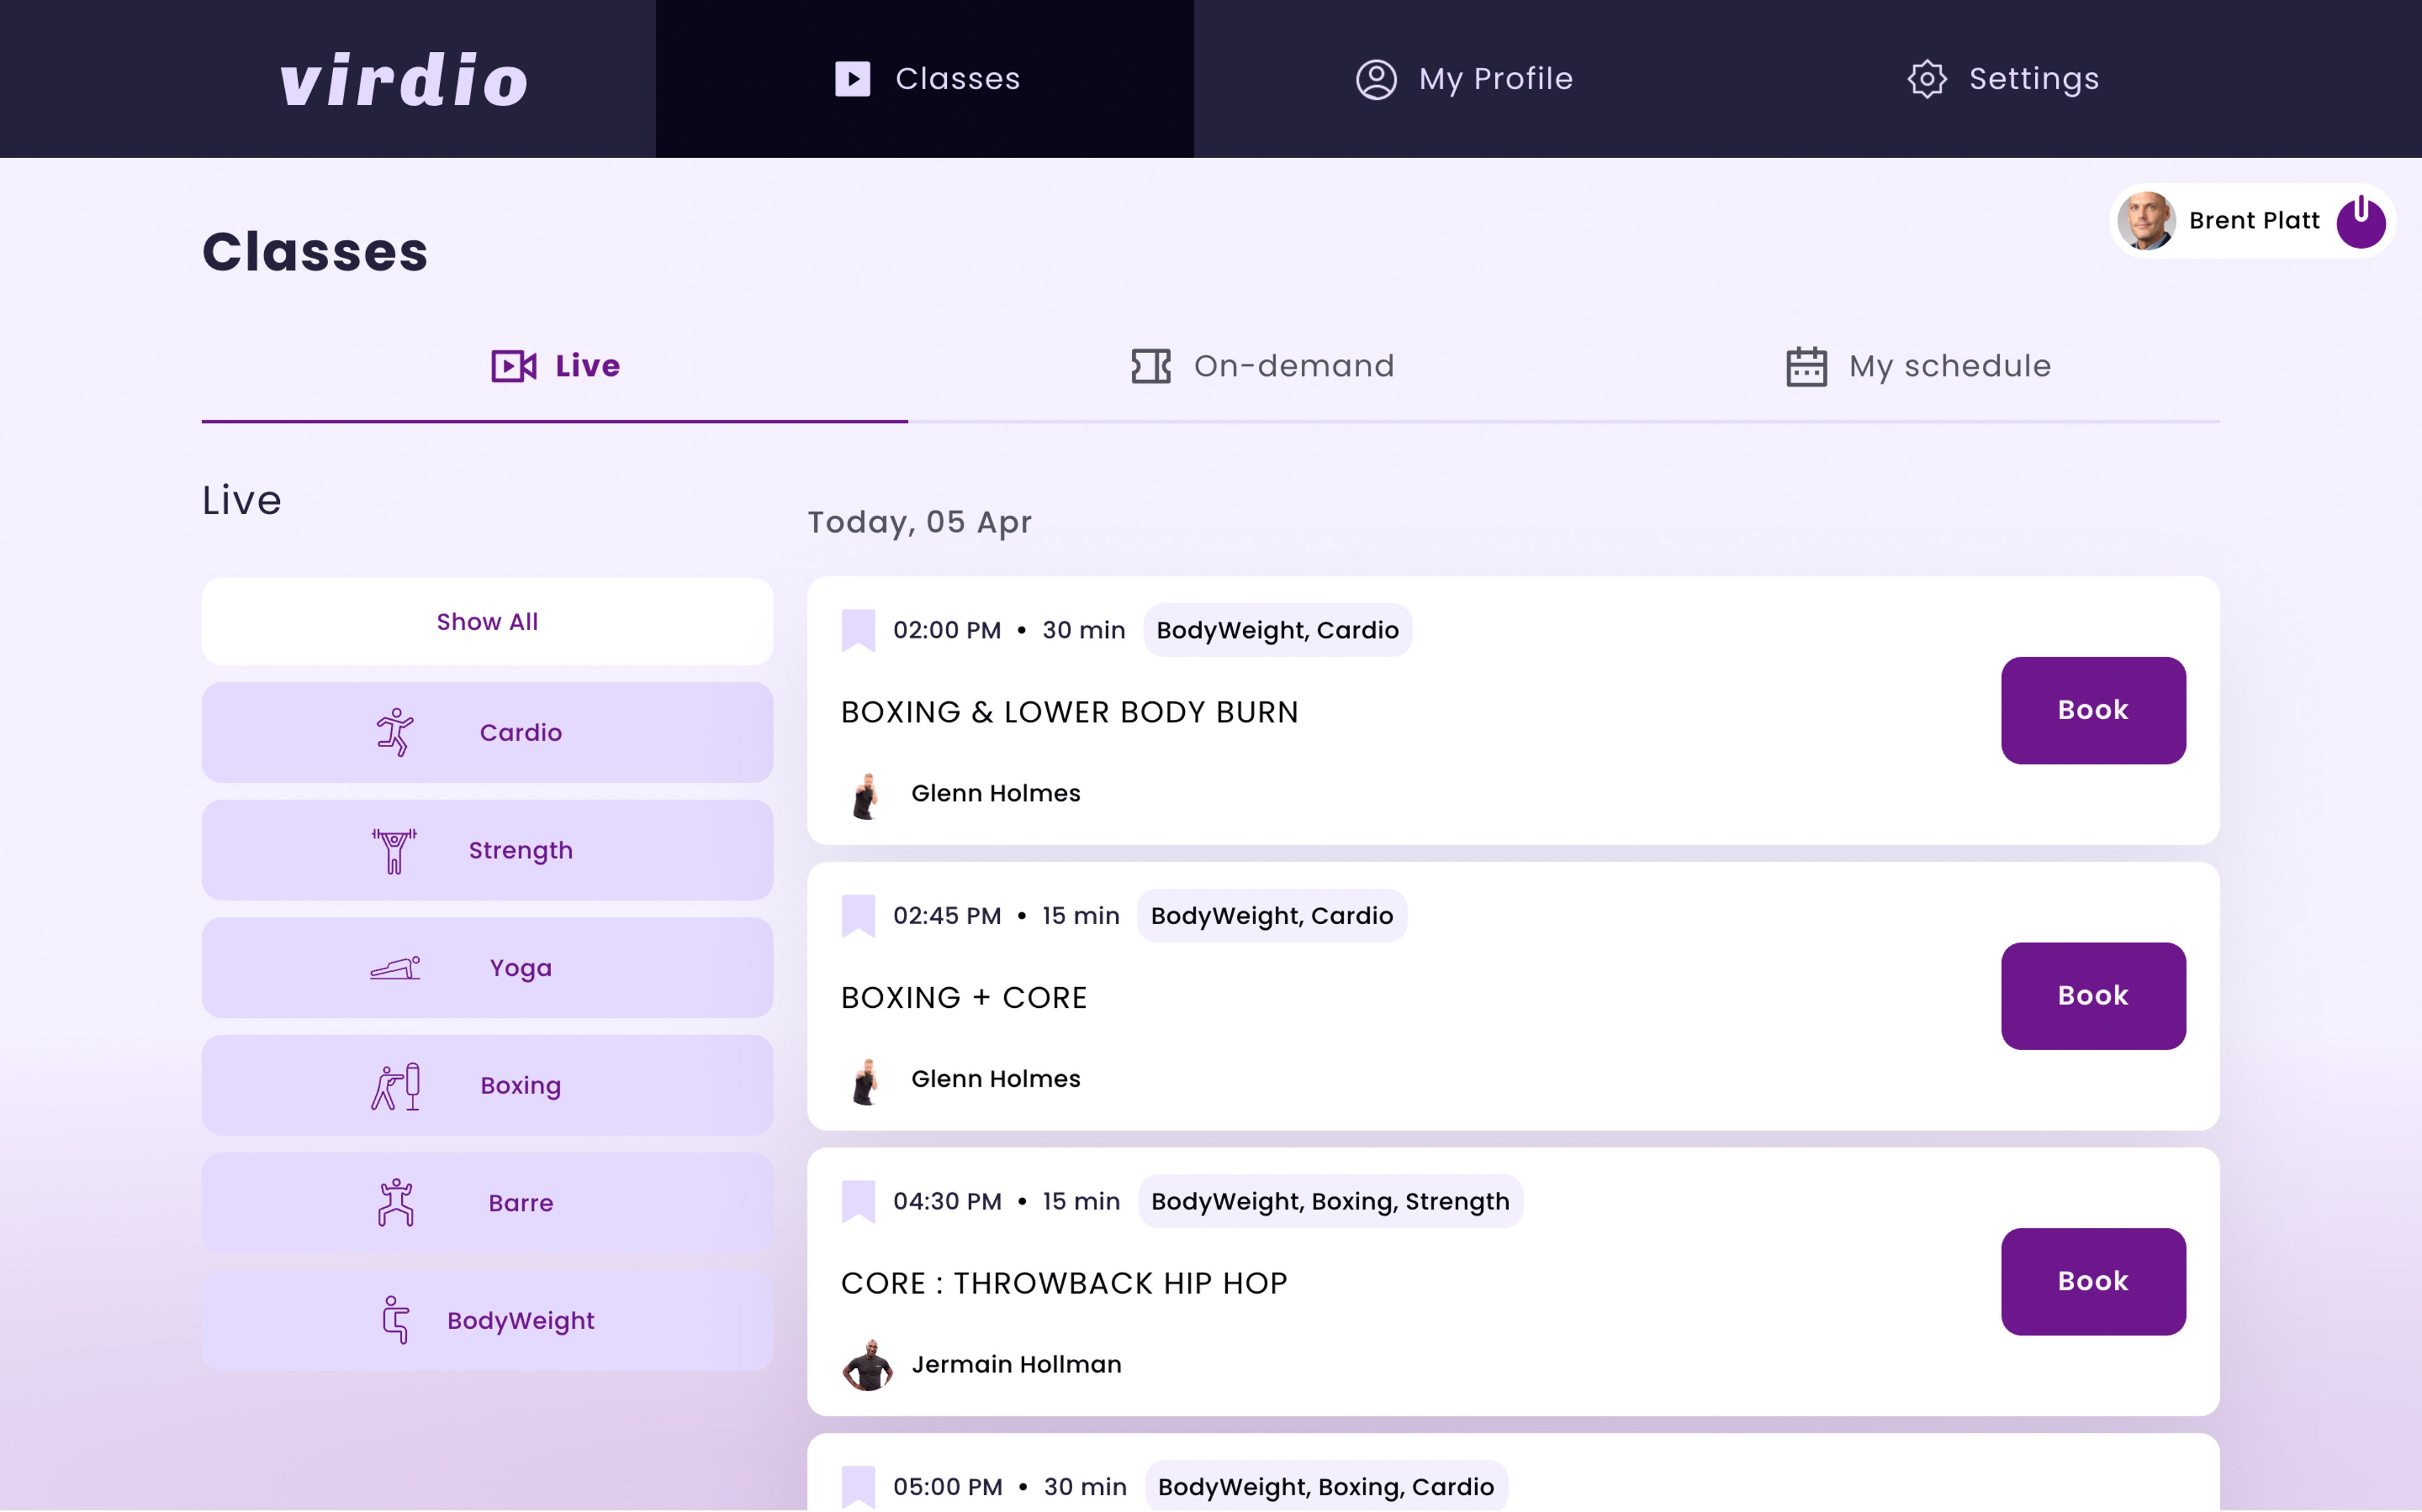Book the Core Throwback Hip Hop class
The width and height of the screenshot is (2422, 1512).
pyautogui.click(x=2092, y=1281)
